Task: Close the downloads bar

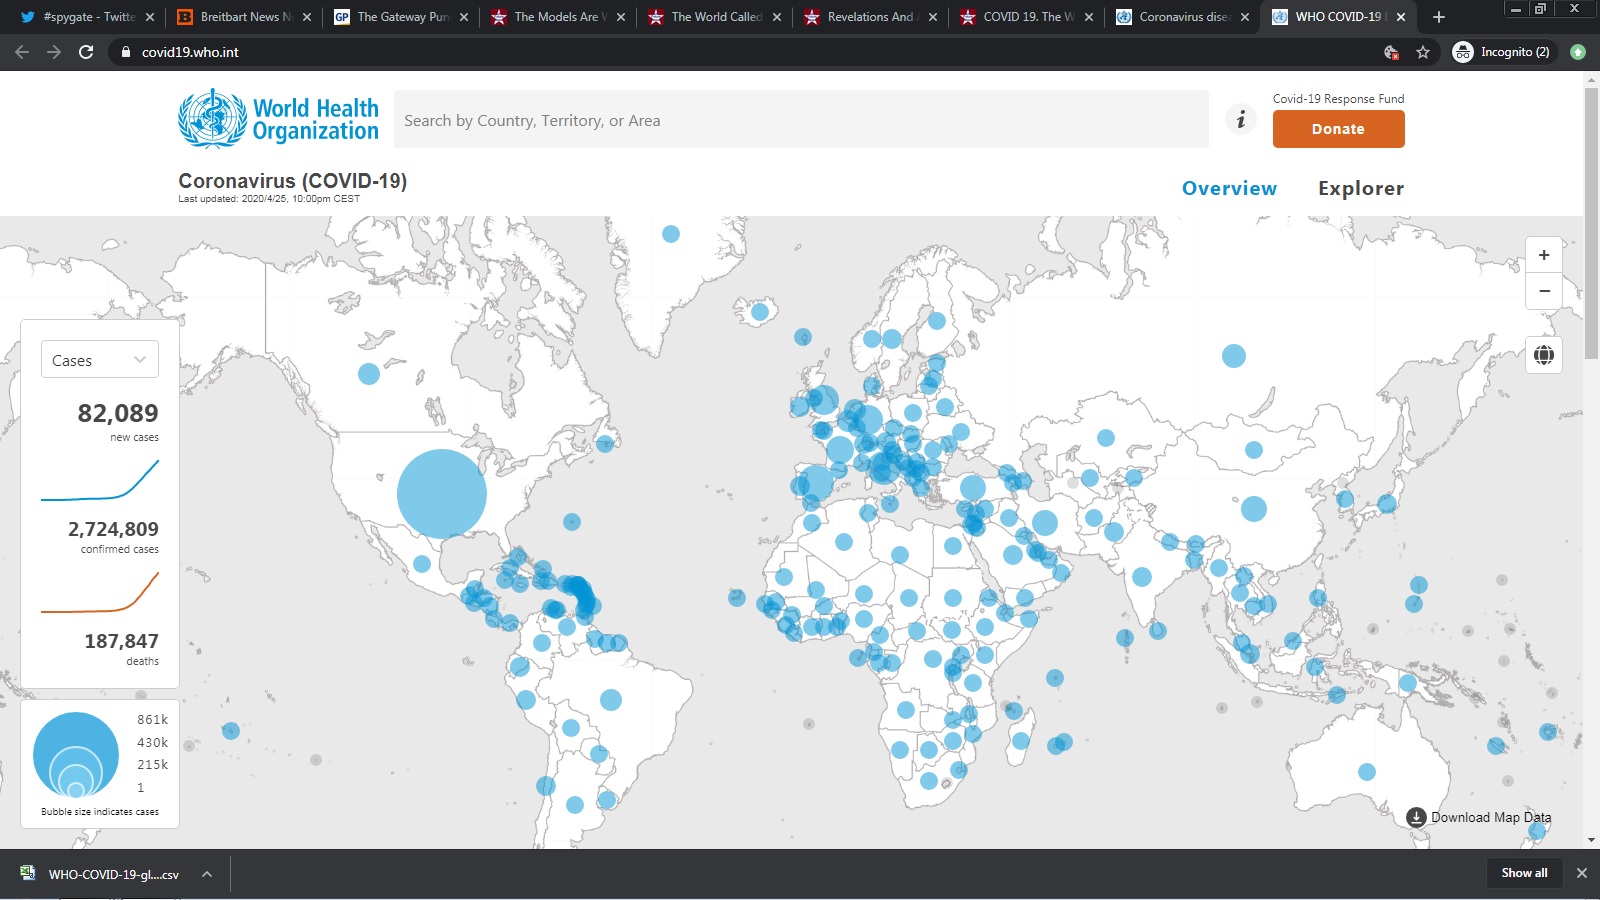Action: tap(1581, 873)
